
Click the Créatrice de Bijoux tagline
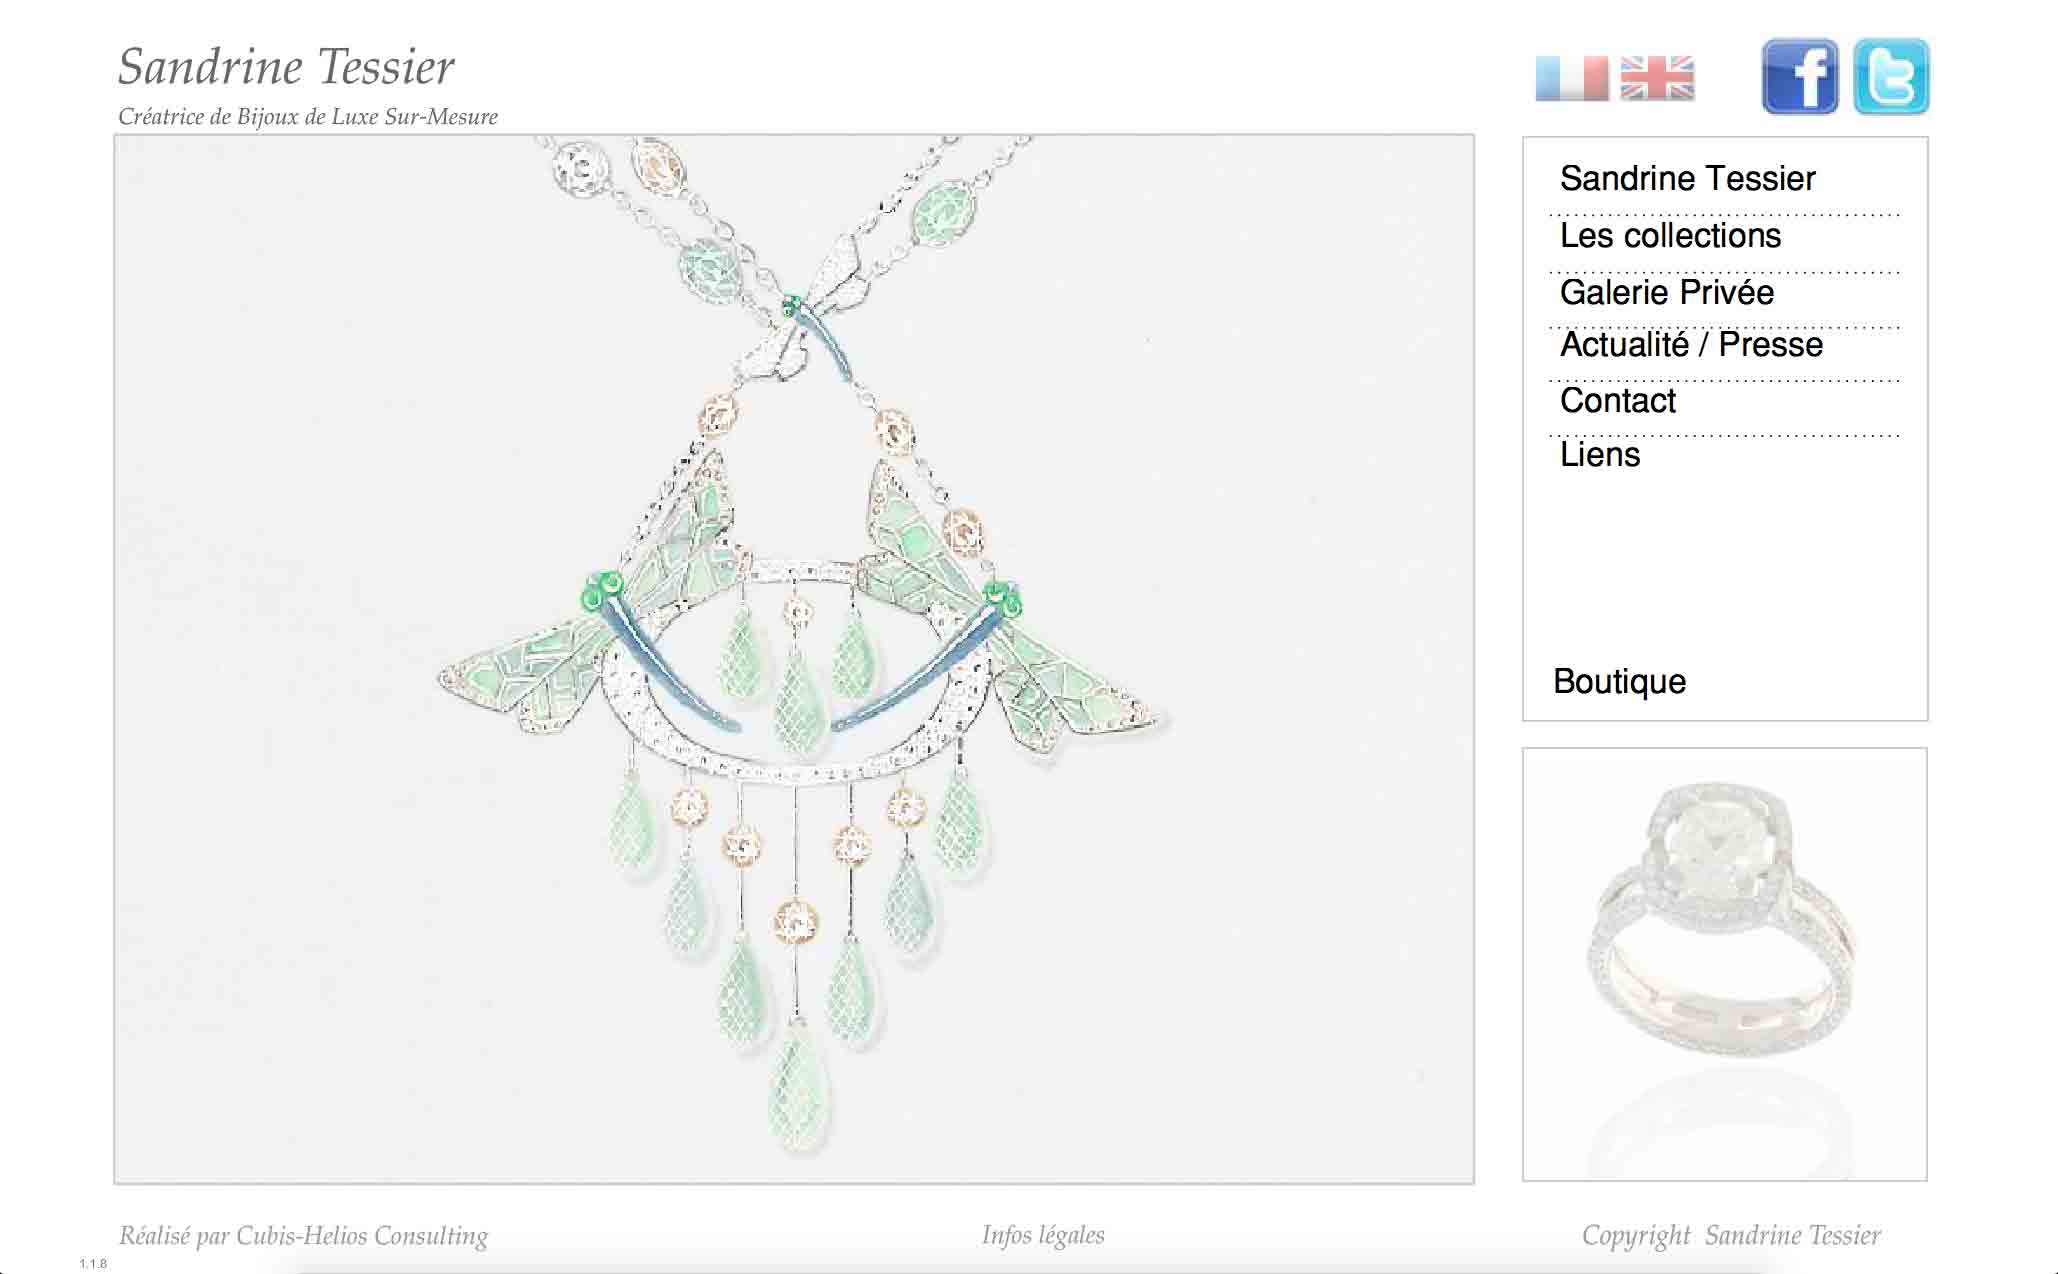pos(308,116)
